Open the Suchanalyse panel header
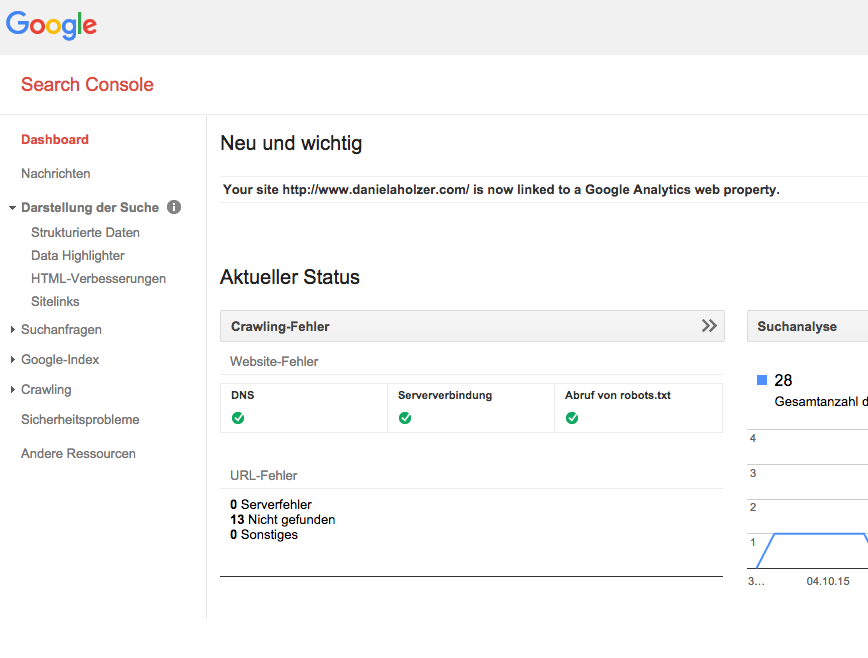This screenshot has width=868, height=658. click(808, 326)
